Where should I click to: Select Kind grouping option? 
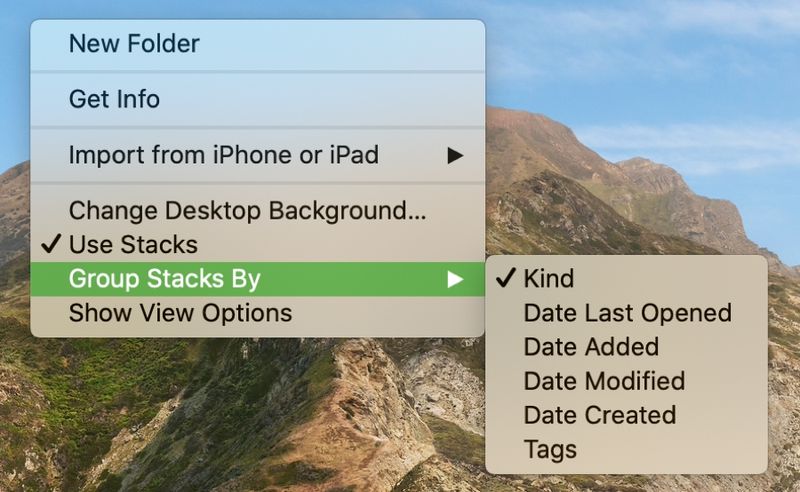[x=627, y=278]
